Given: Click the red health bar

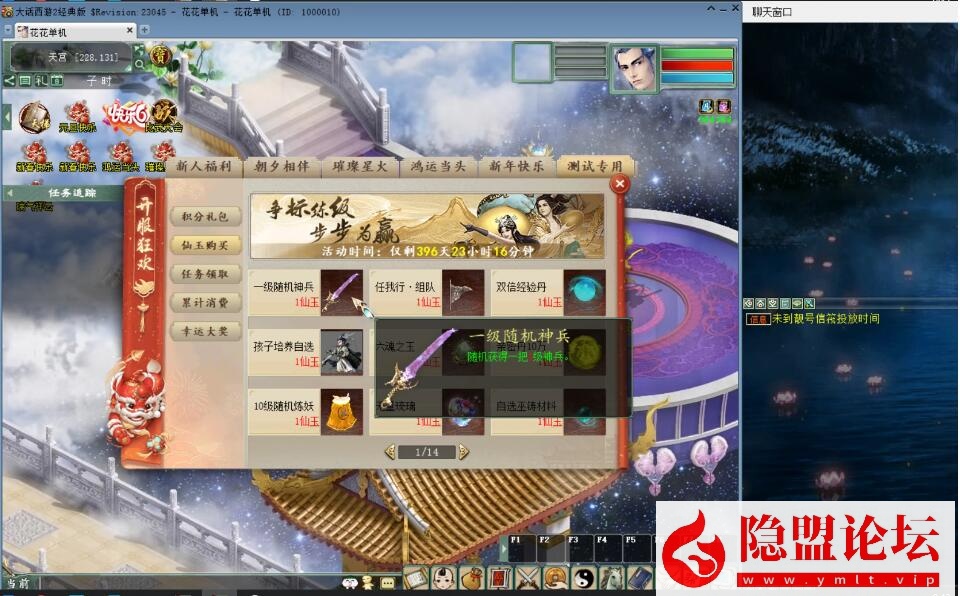Looking at the screenshot, I should pos(696,66).
